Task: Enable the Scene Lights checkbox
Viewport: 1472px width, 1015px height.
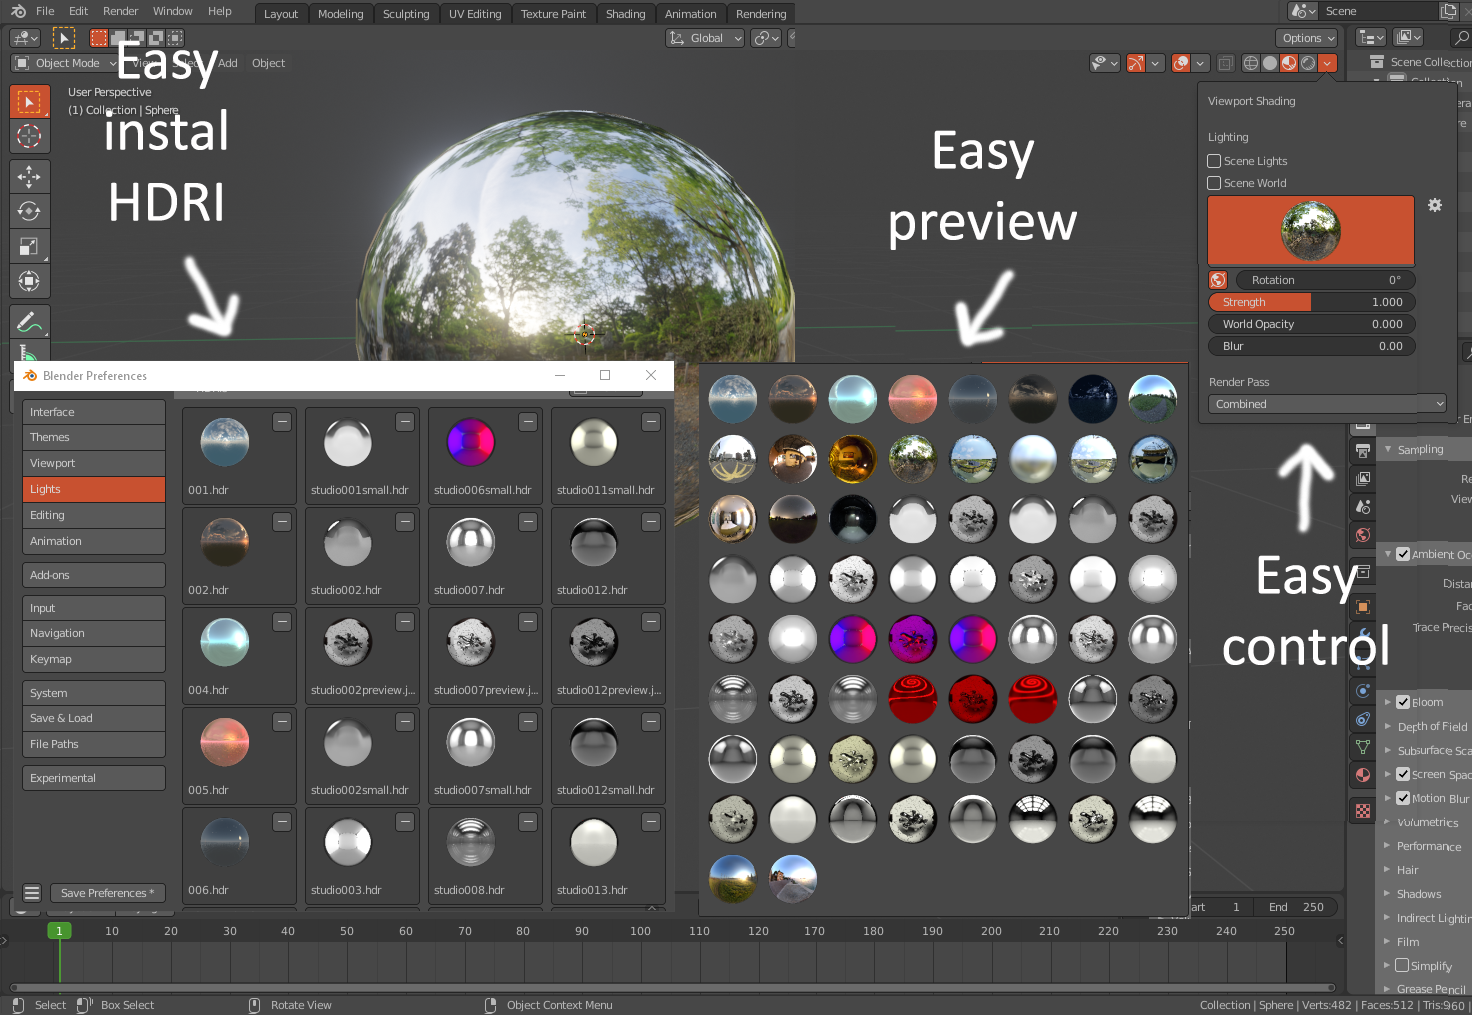Action: (1214, 161)
